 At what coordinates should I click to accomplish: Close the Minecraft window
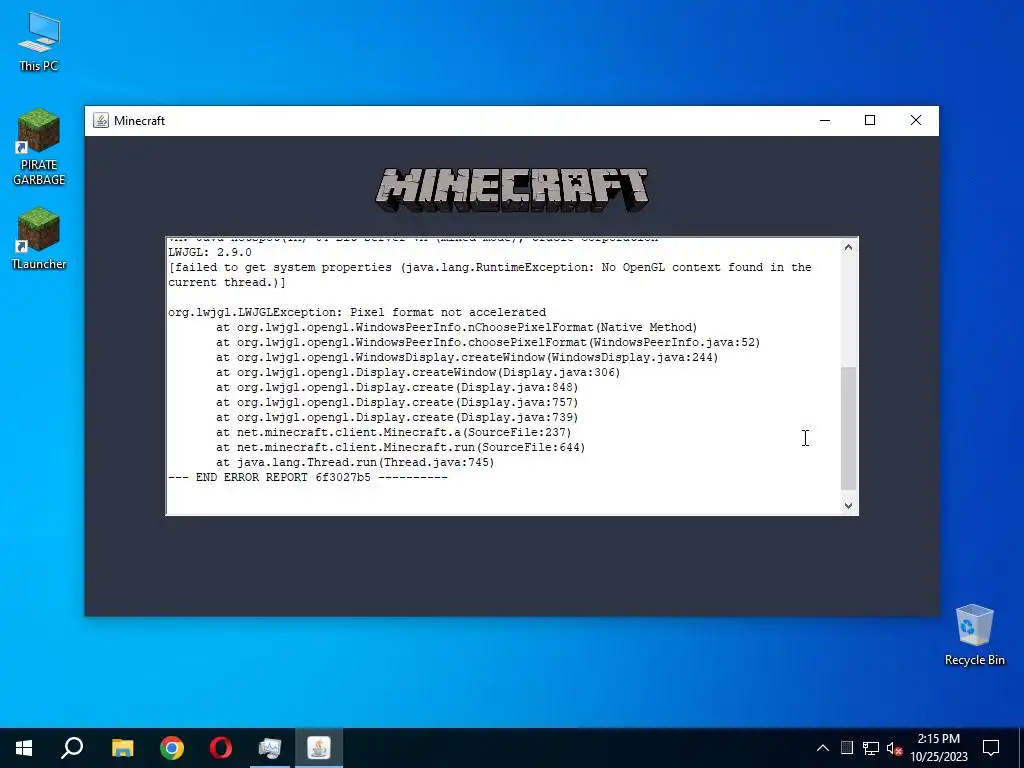[916, 120]
